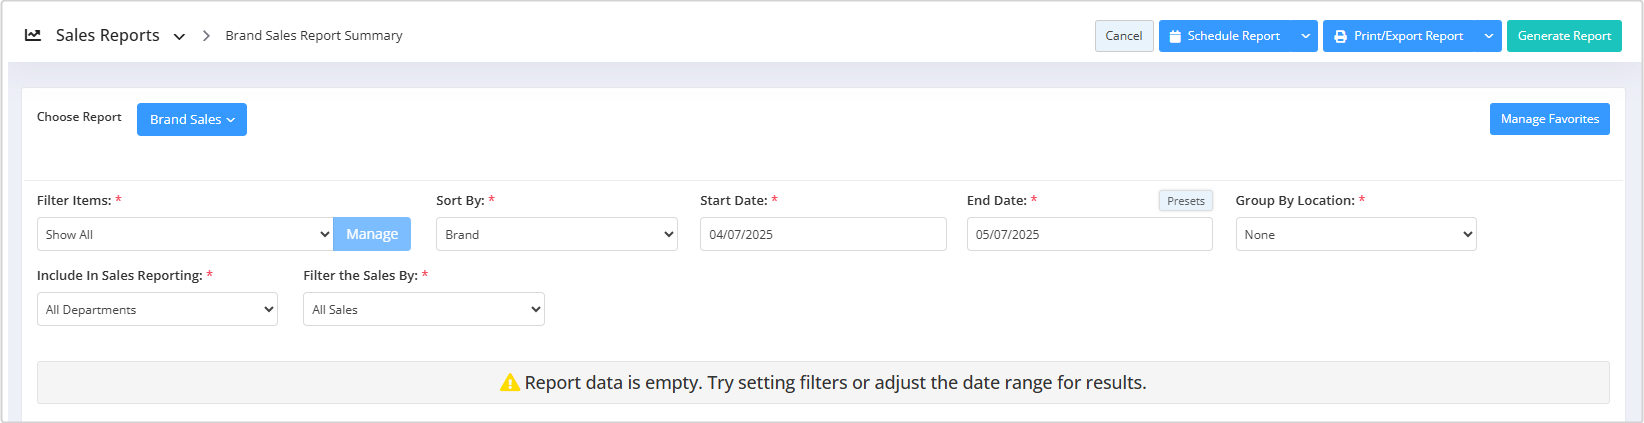
Task: Click the yellow warning triangle icon
Action: (509, 382)
